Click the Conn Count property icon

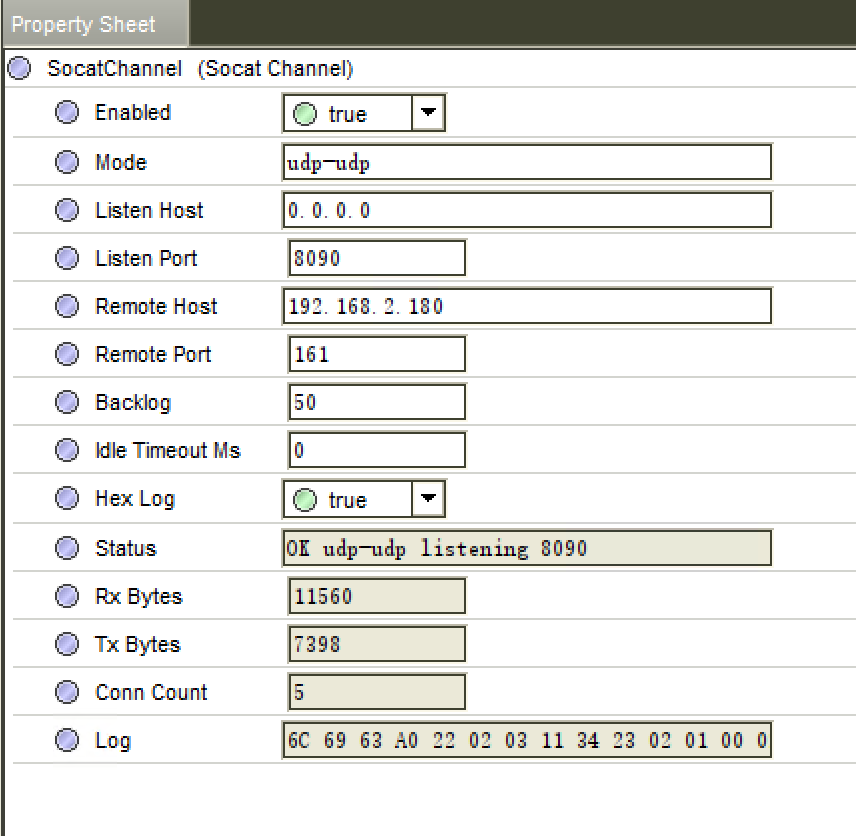click(x=67, y=692)
